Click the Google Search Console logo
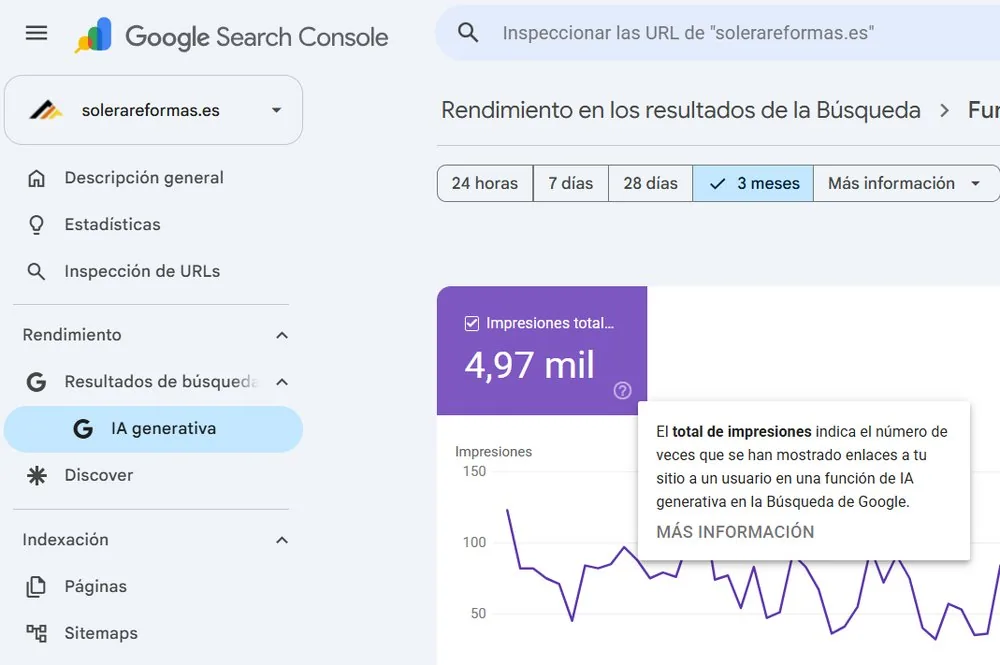1000x665 pixels. click(232, 36)
